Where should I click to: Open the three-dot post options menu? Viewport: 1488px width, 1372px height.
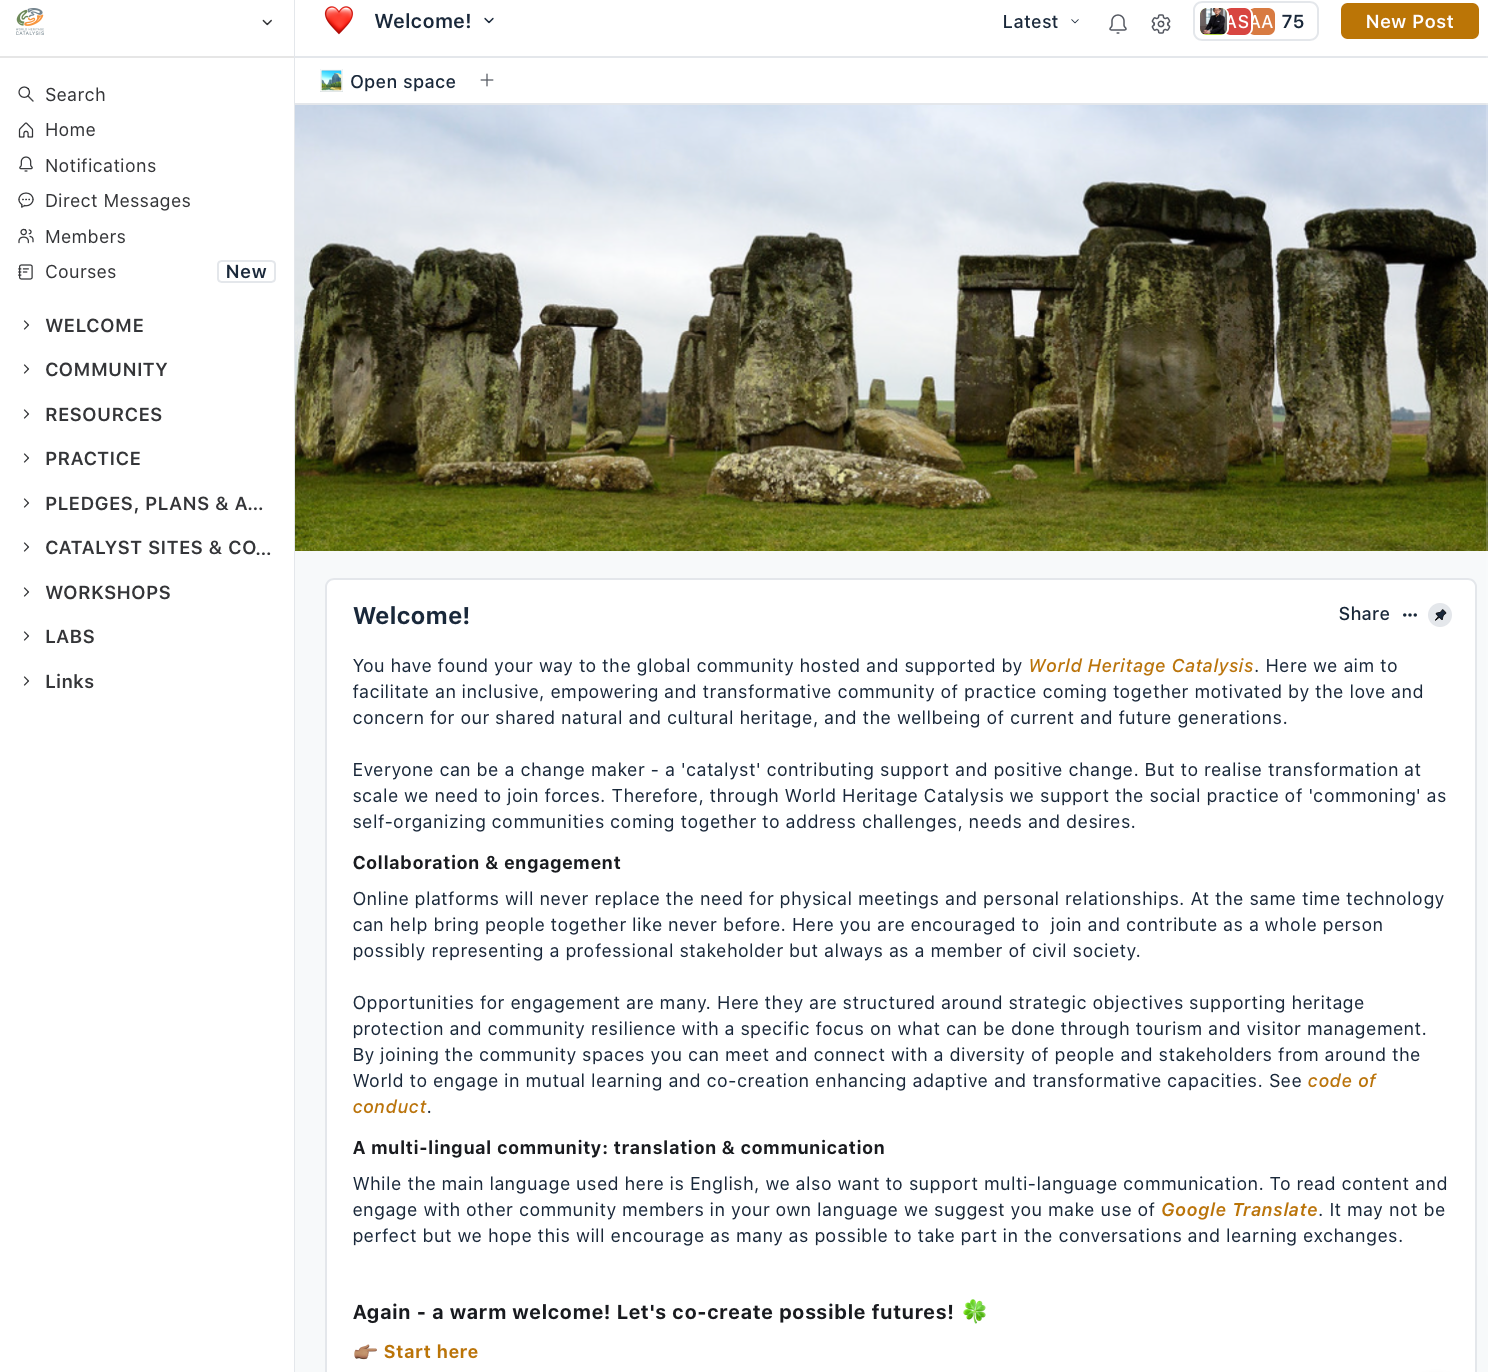click(x=1410, y=615)
